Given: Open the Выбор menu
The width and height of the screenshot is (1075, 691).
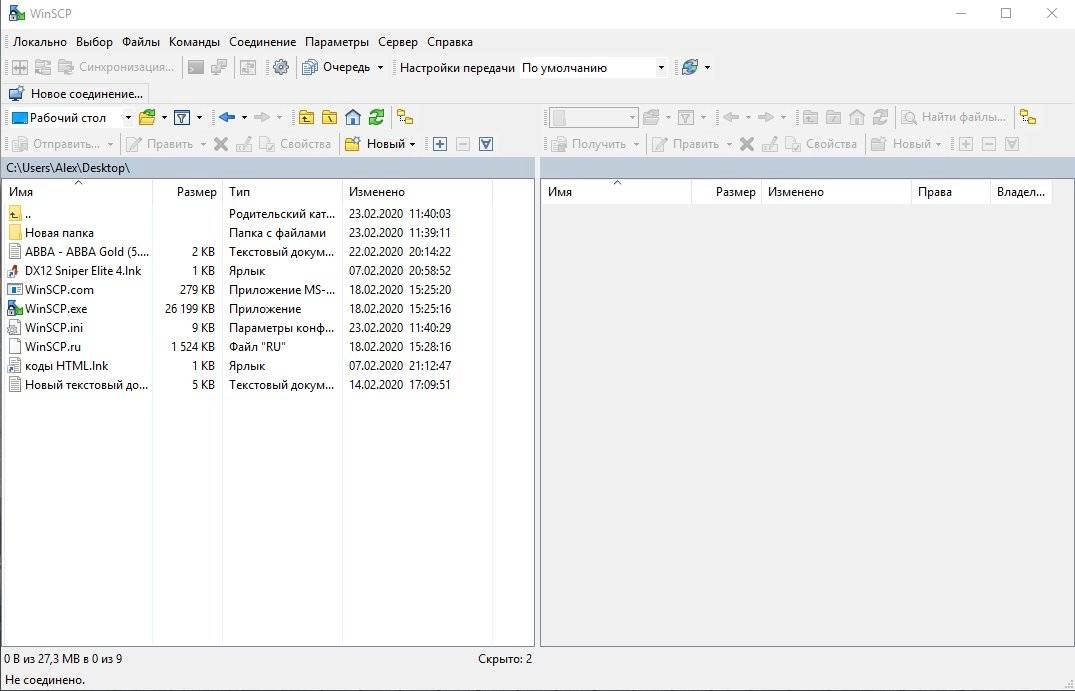Looking at the screenshot, I should (94, 42).
